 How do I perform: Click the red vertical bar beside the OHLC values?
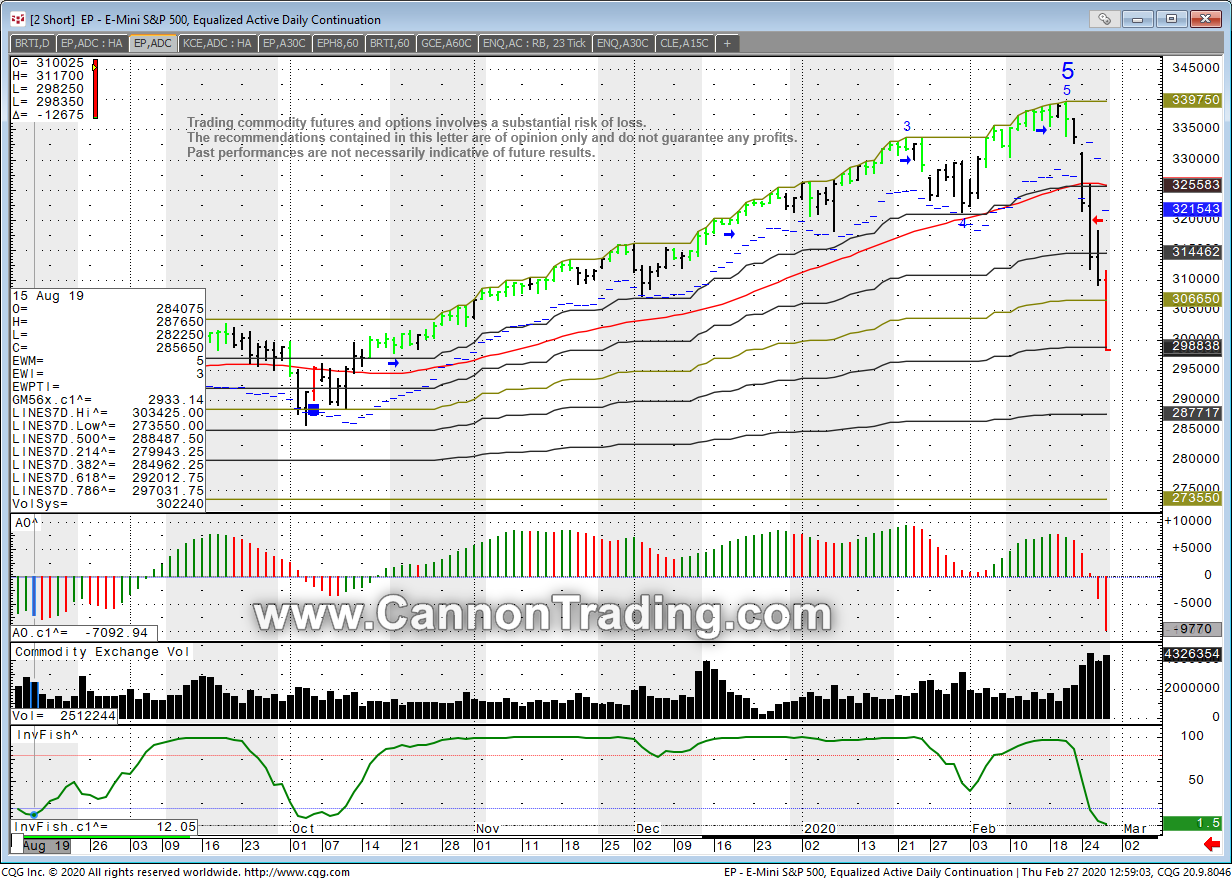[94, 90]
